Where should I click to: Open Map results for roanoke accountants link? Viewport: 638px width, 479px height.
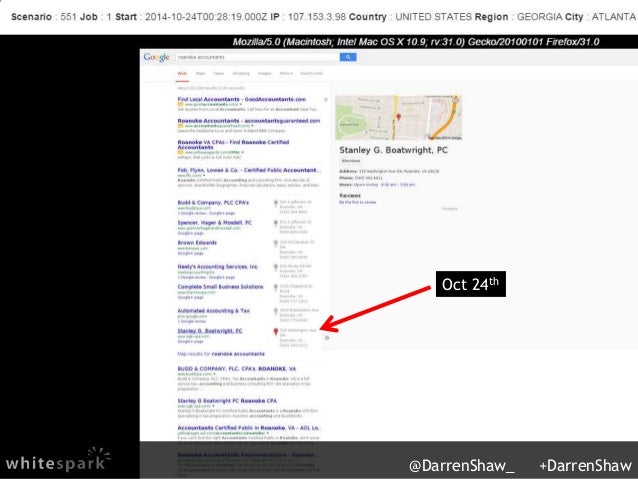tap(221, 354)
